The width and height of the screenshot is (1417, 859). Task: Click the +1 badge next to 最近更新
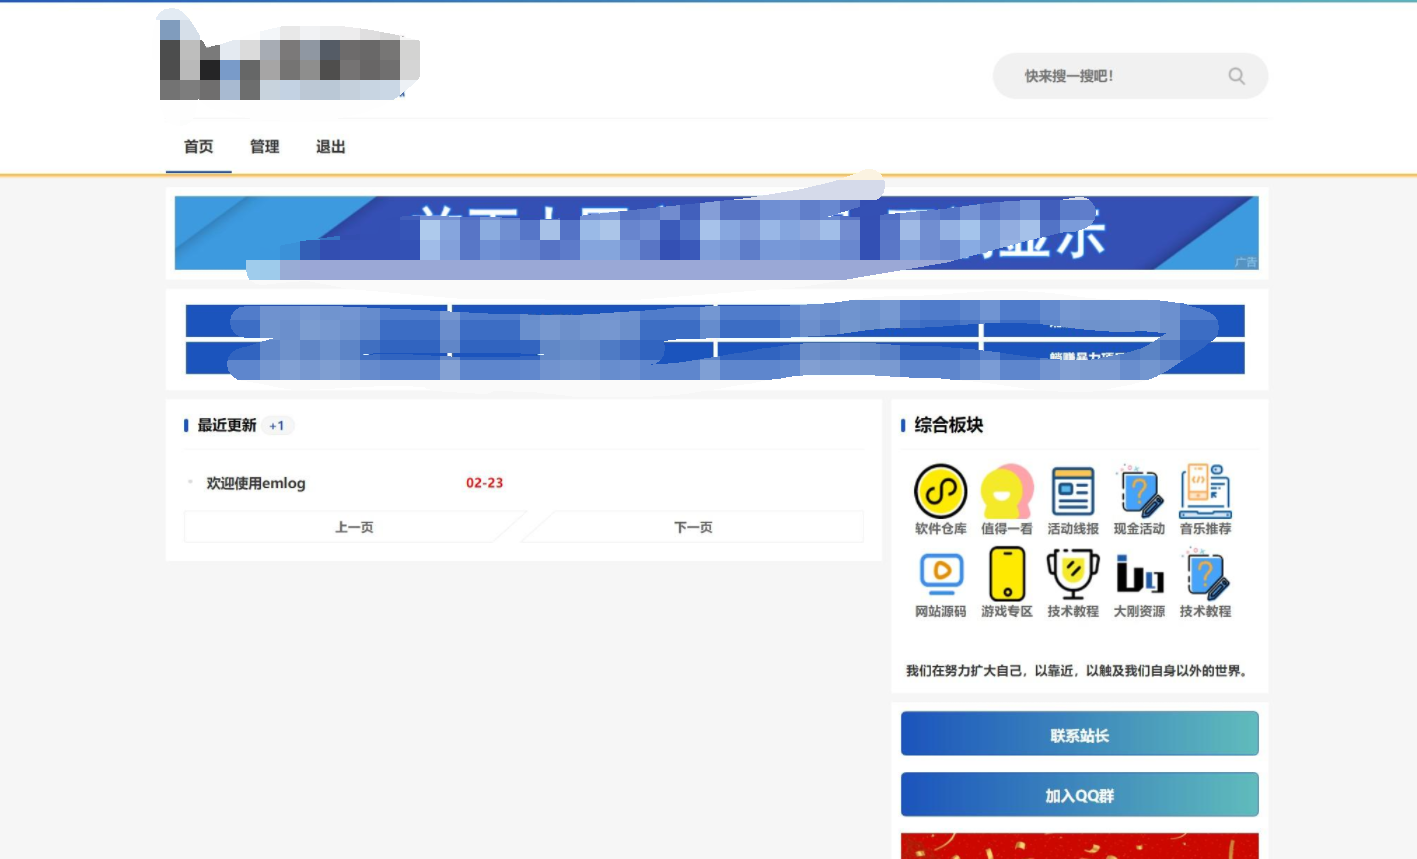tap(278, 425)
